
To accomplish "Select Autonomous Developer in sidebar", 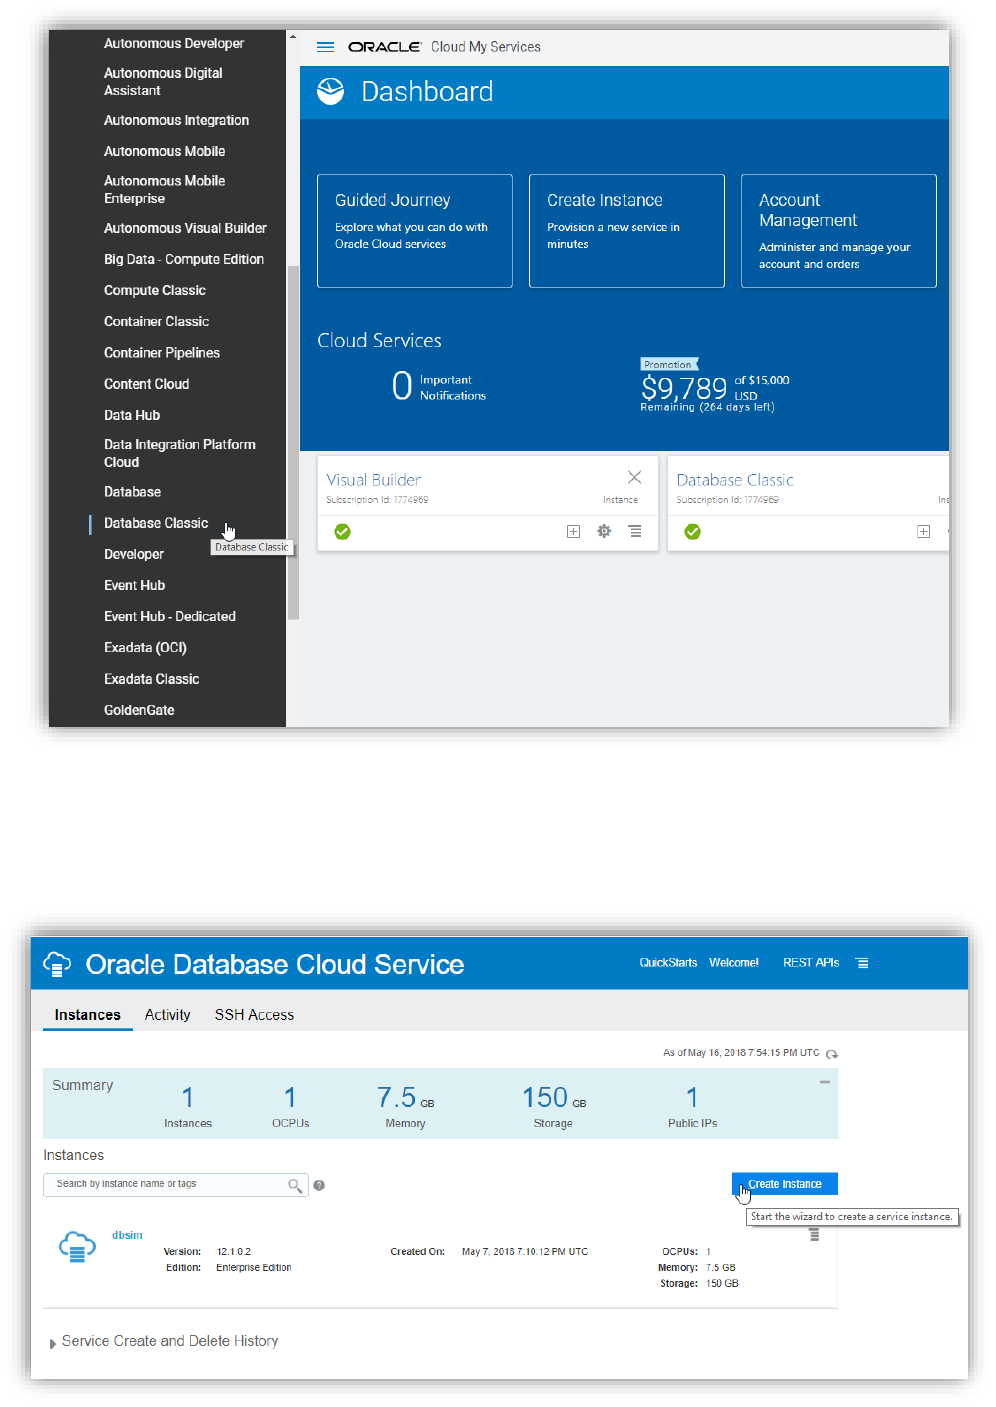I will point(174,43).
